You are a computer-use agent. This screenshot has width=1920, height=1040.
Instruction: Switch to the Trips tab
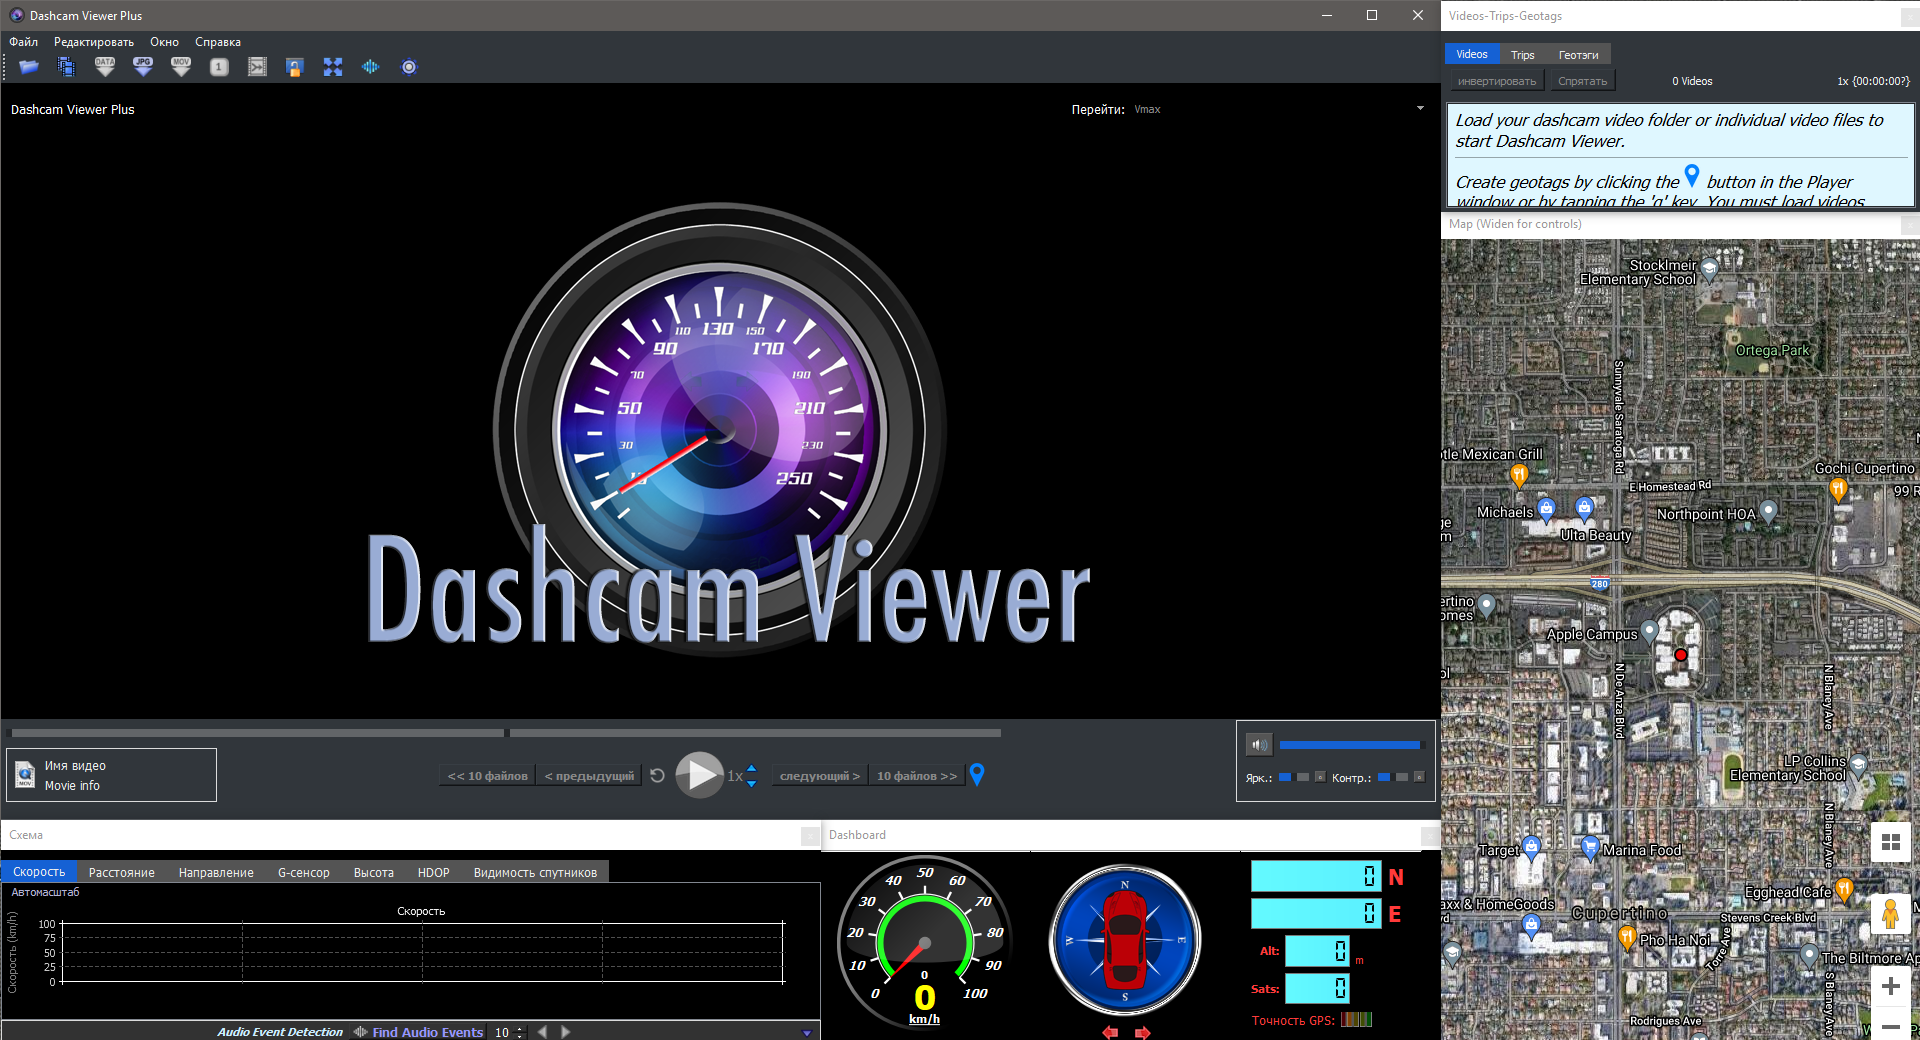click(x=1523, y=55)
